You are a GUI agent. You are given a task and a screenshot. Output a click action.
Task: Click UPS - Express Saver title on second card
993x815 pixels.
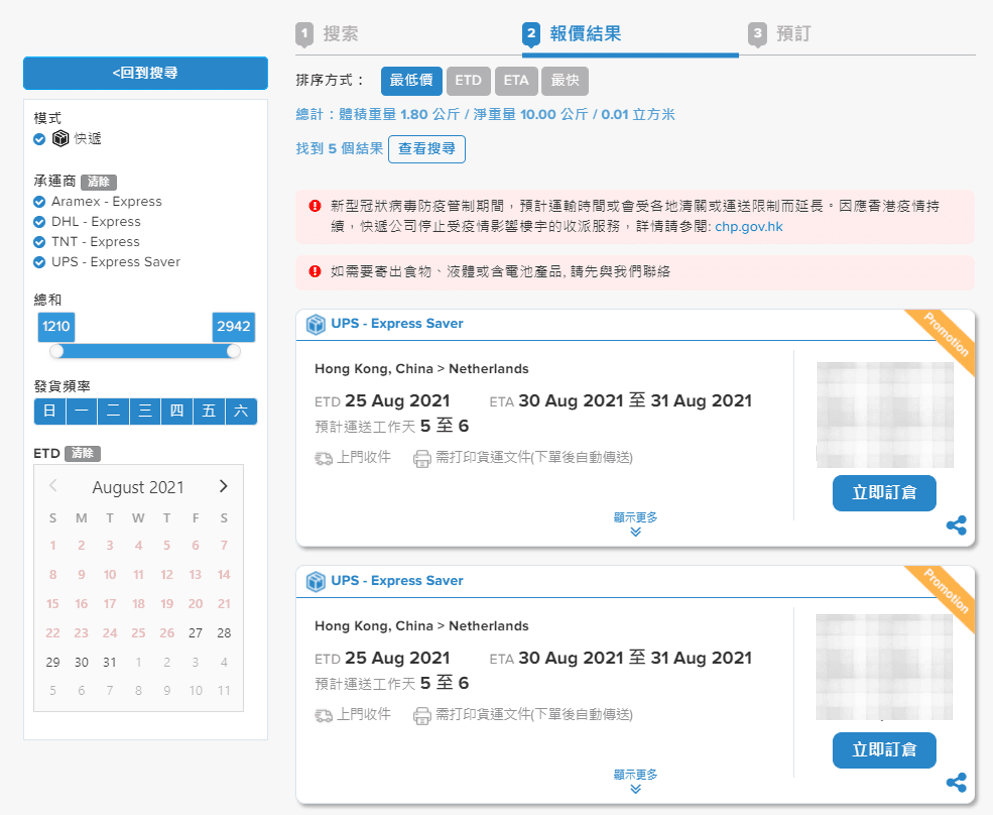(397, 581)
